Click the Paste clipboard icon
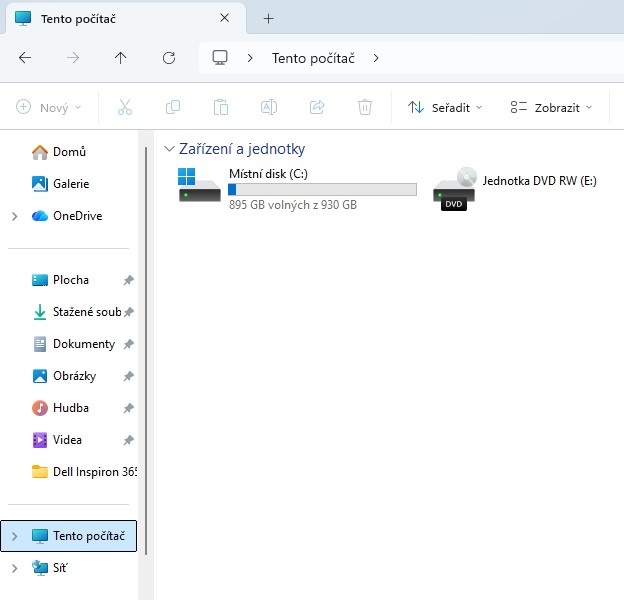624x600 pixels. (221, 107)
